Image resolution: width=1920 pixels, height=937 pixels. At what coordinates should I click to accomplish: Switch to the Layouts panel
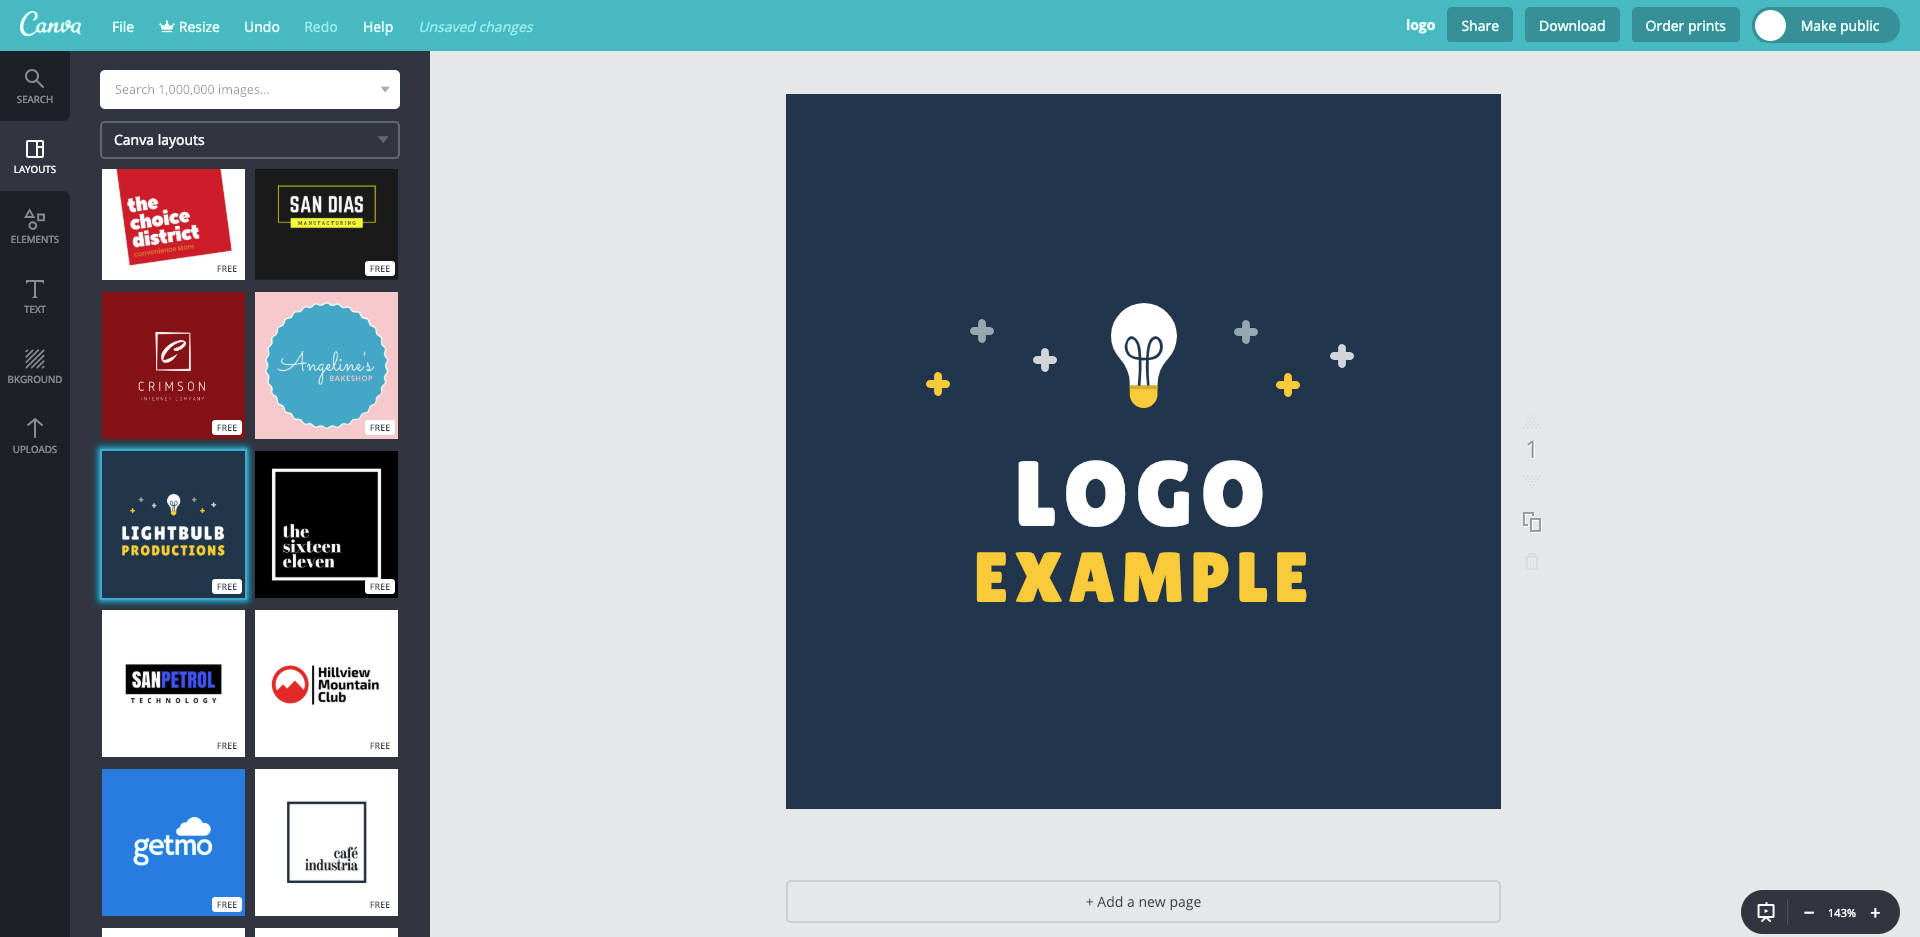pyautogui.click(x=34, y=156)
